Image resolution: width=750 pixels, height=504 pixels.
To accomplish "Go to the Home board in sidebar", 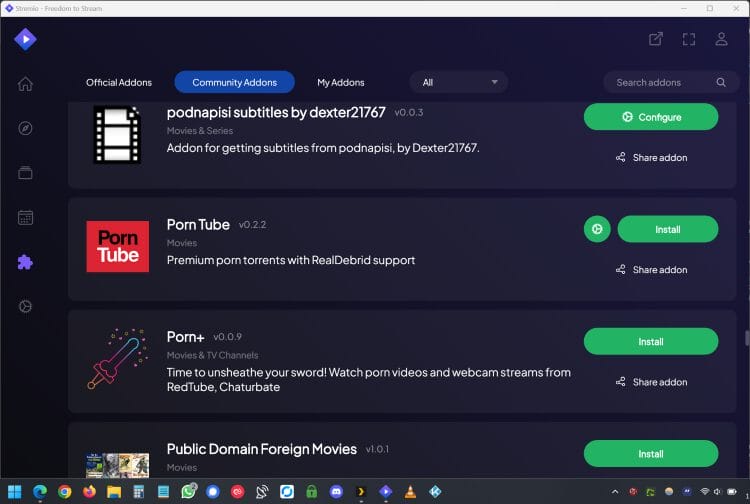I will (x=25, y=84).
